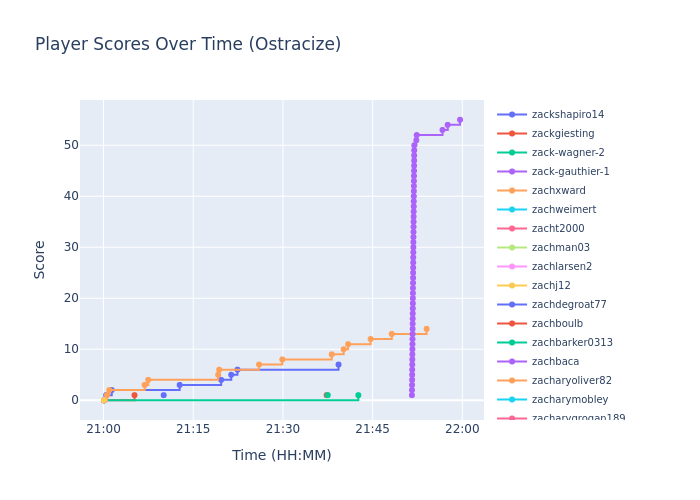The image size is (700, 500).
Task: Click the zachxward orange legend marker
Action: tap(512, 191)
